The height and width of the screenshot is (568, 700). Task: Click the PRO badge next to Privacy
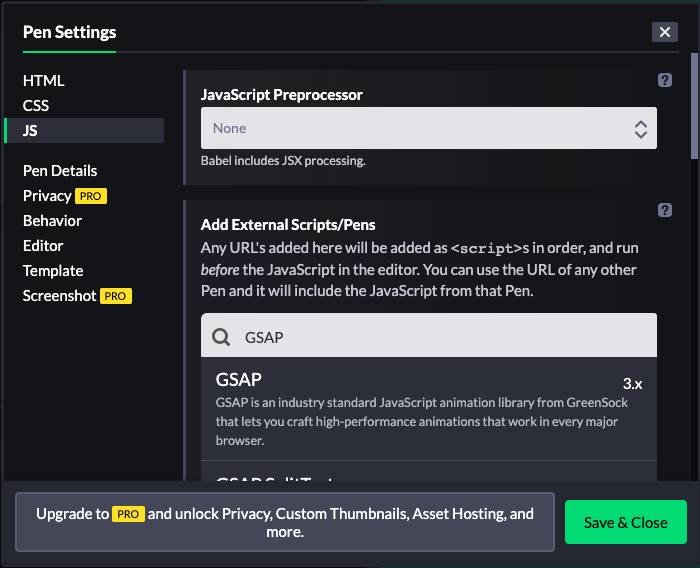click(x=91, y=196)
